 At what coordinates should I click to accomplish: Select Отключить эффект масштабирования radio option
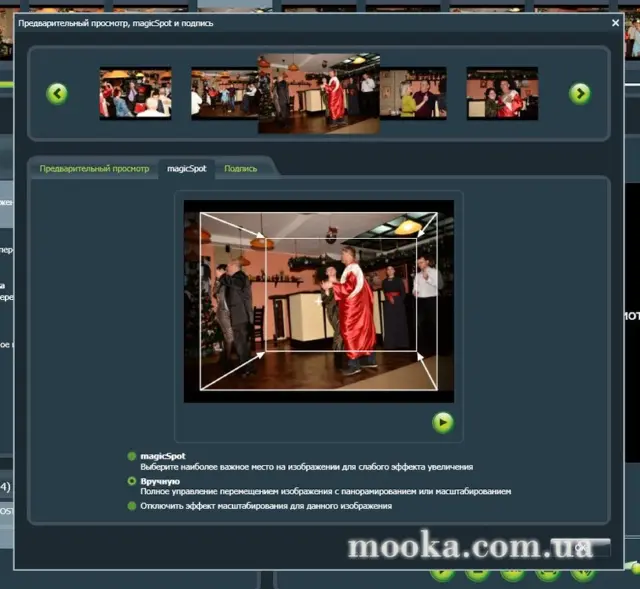pos(131,506)
